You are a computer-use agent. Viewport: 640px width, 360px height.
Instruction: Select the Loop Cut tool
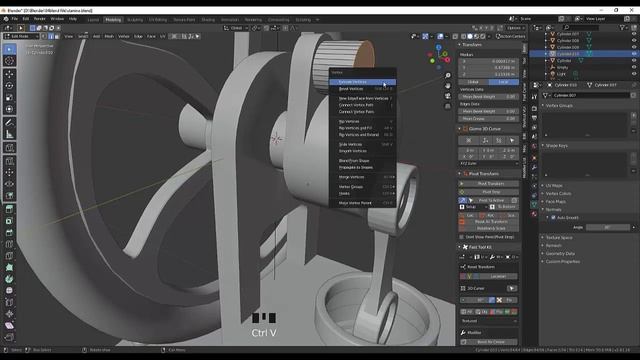(9, 244)
